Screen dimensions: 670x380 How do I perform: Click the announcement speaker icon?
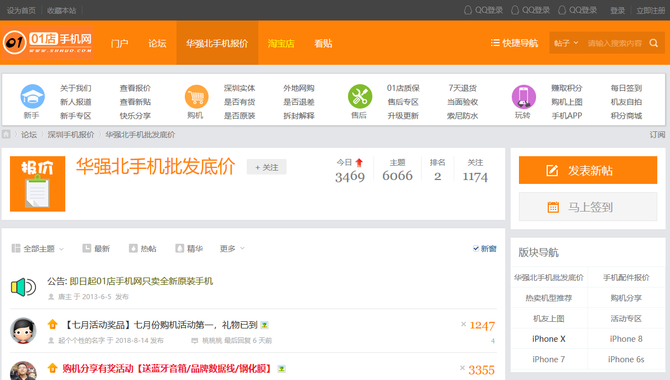tap(23, 287)
